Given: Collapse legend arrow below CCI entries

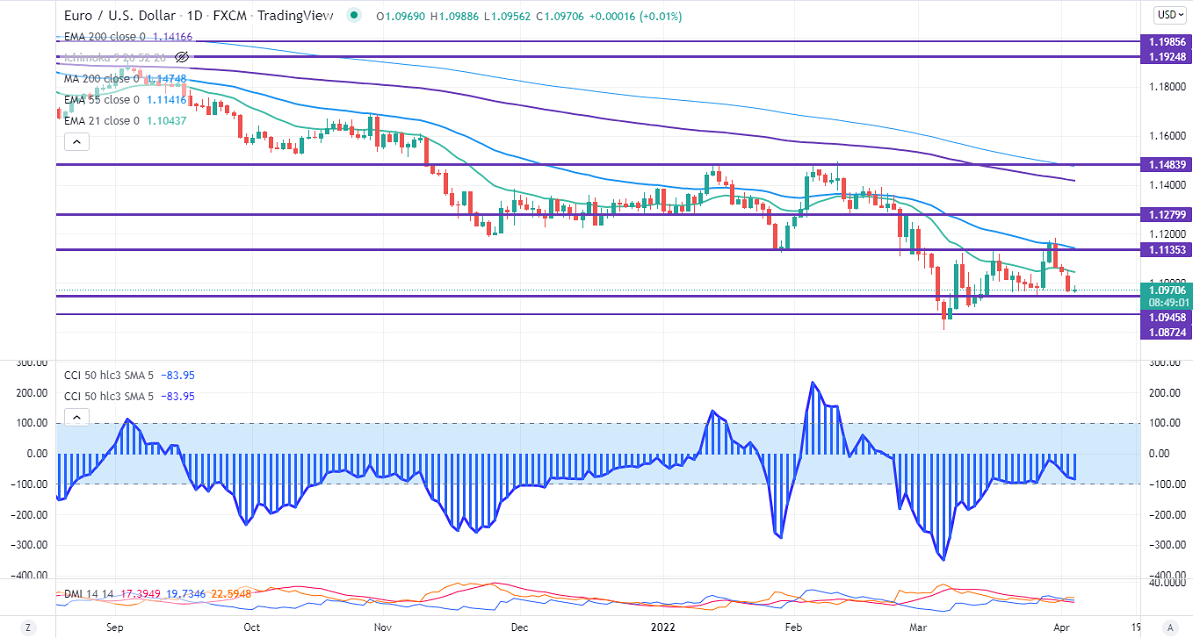Looking at the screenshot, I should click(77, 417).
